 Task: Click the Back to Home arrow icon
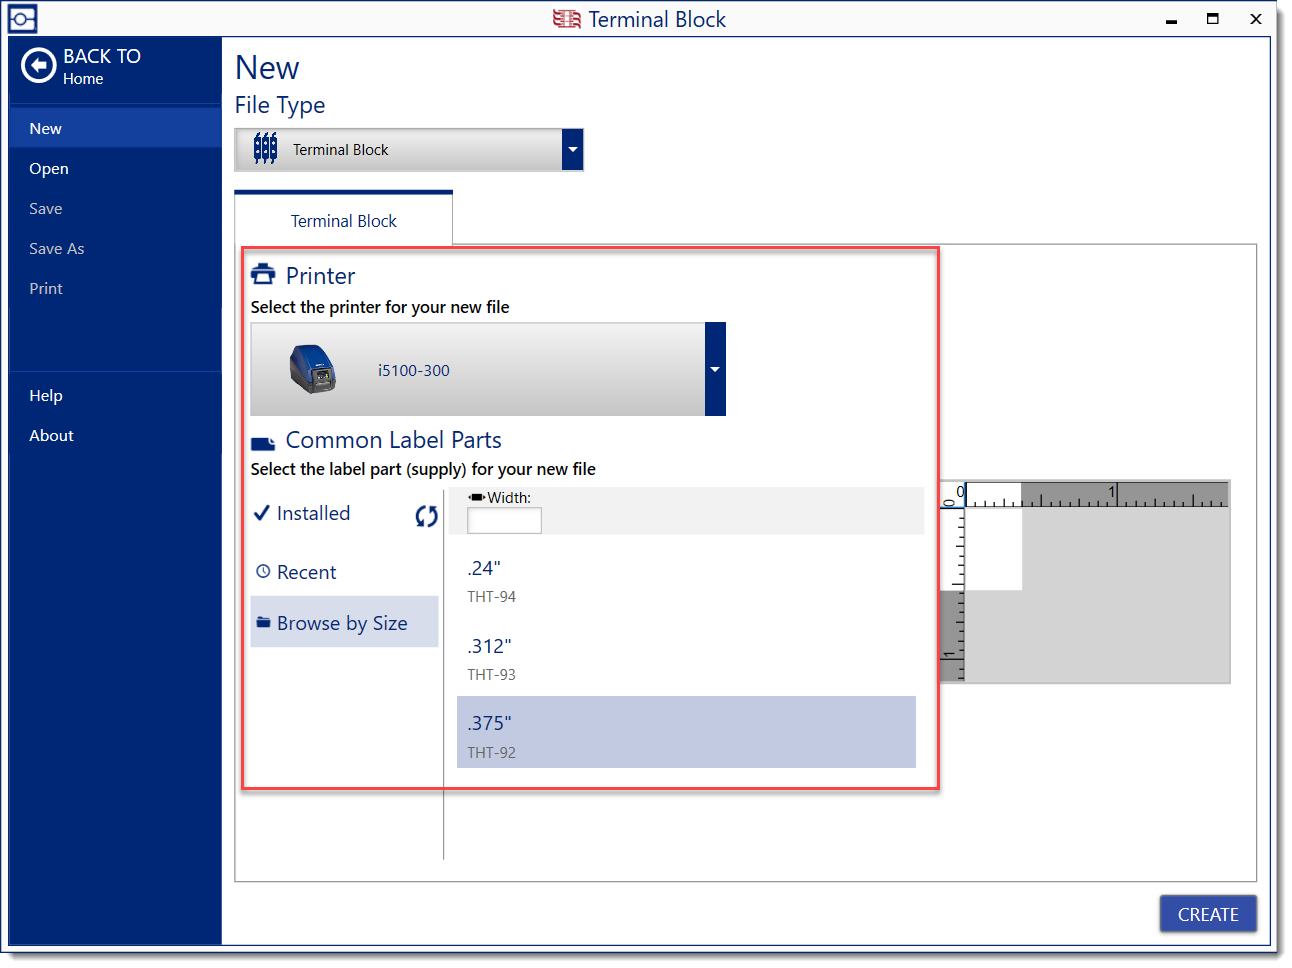tap(38, 66)
